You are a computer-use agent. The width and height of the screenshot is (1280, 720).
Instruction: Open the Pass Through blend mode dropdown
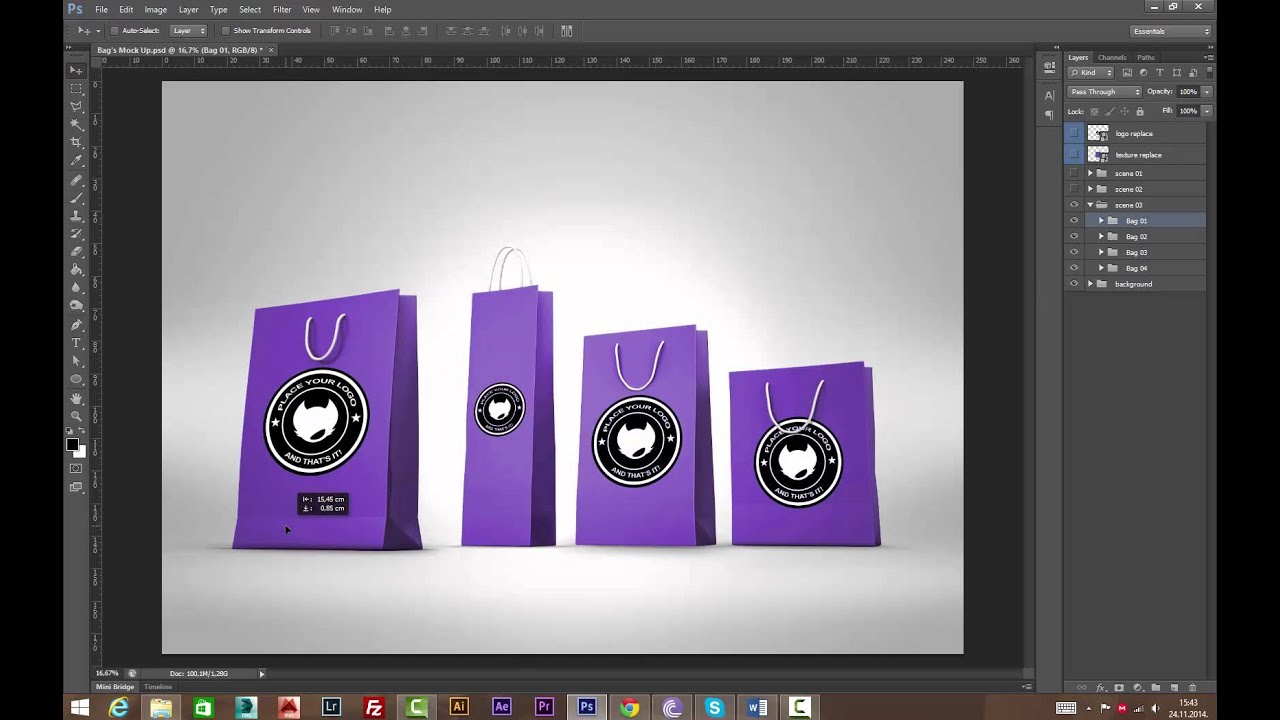(1105, 92)
